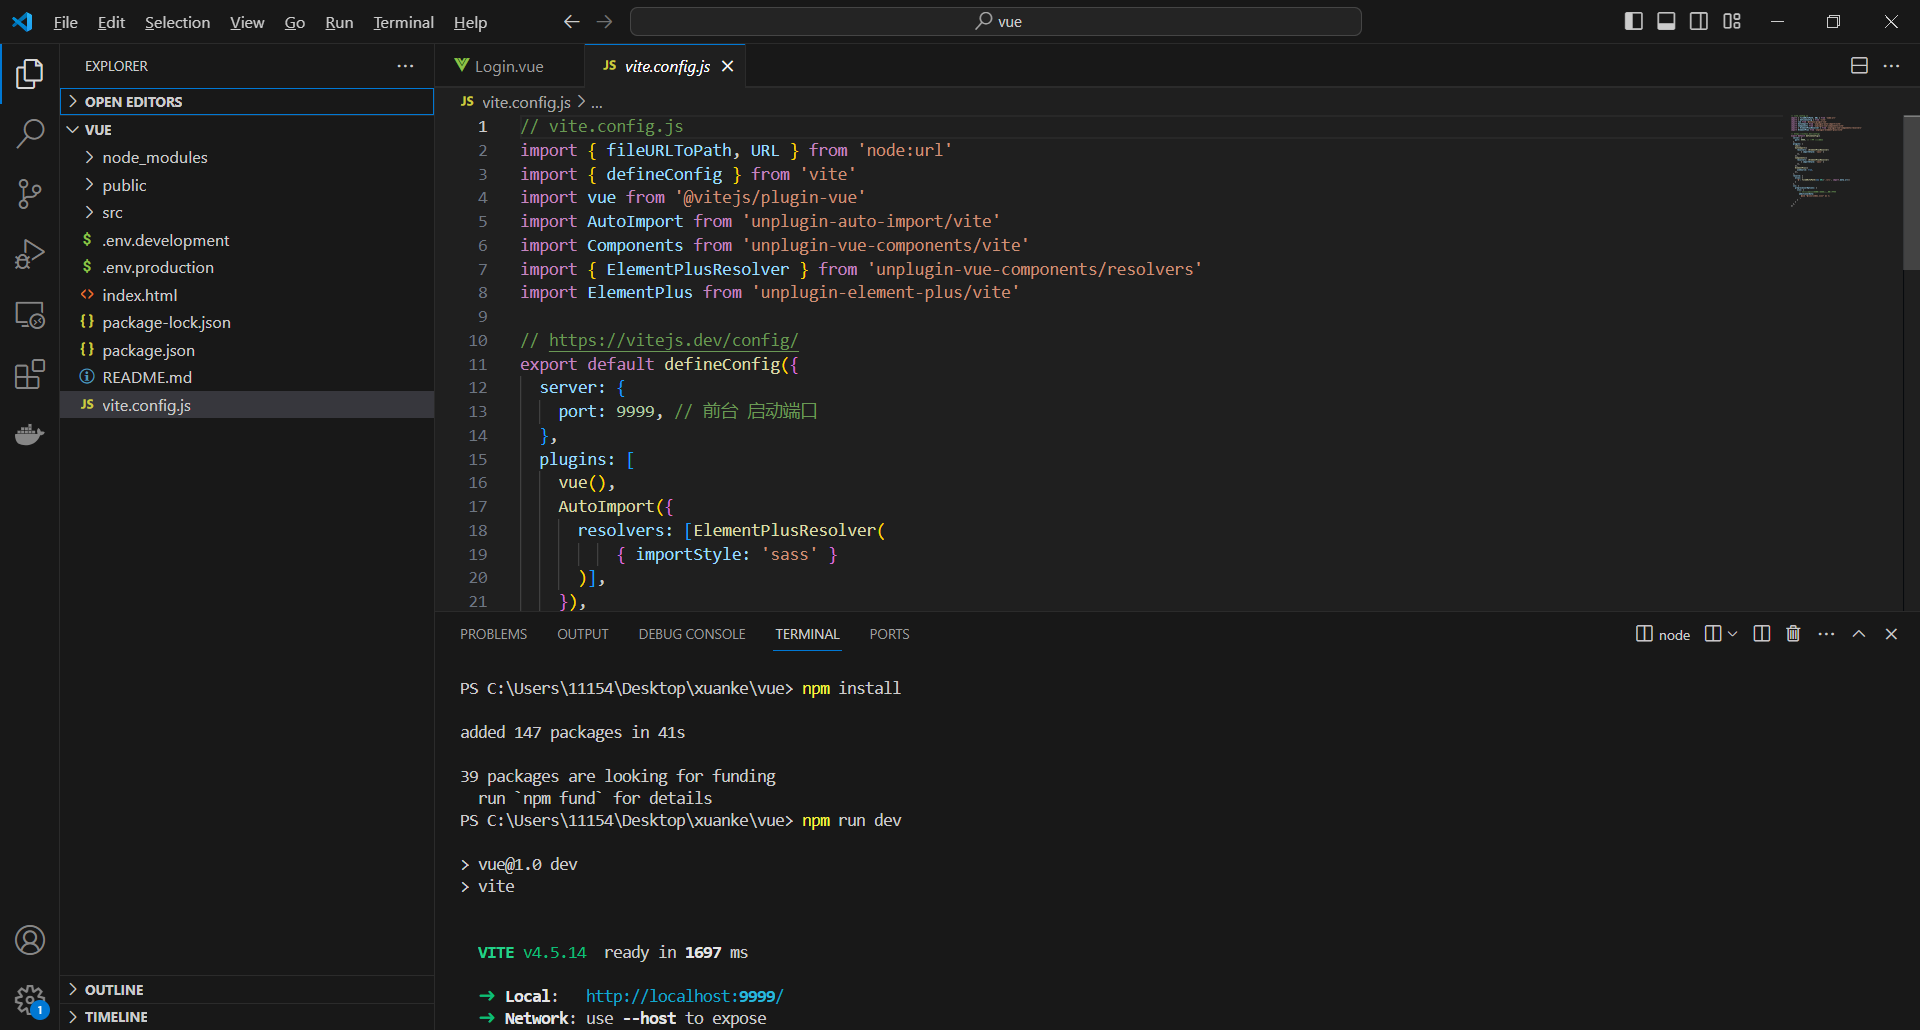
Task: Expand the OPEN EDITORS section
Action: point(247,102)
